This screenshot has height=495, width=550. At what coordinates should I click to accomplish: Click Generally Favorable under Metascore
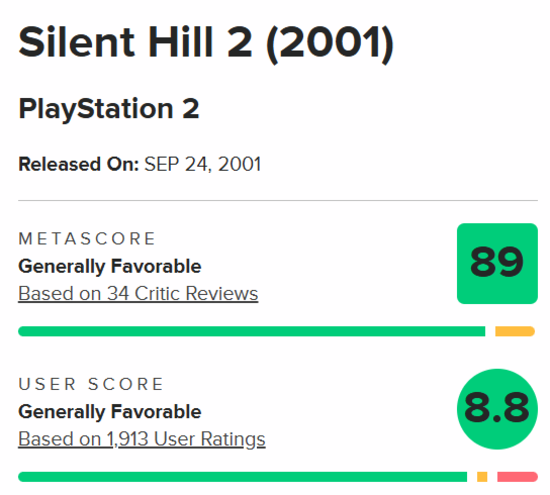(x=110, y=266)
